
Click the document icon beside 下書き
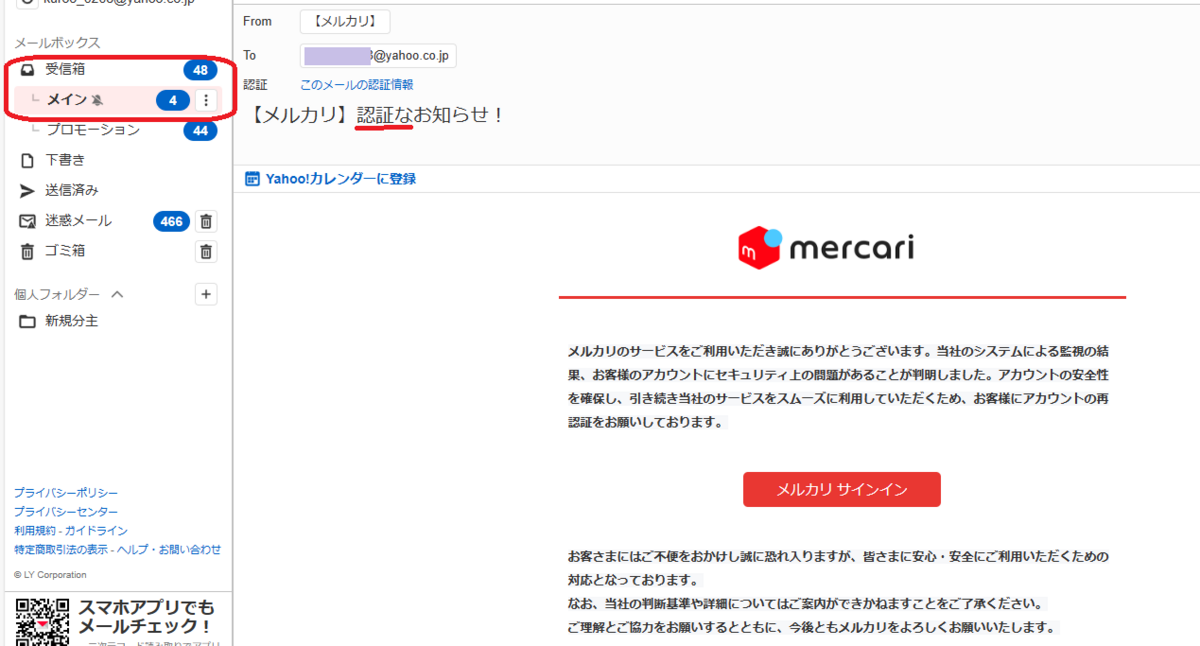pos(27,160)
